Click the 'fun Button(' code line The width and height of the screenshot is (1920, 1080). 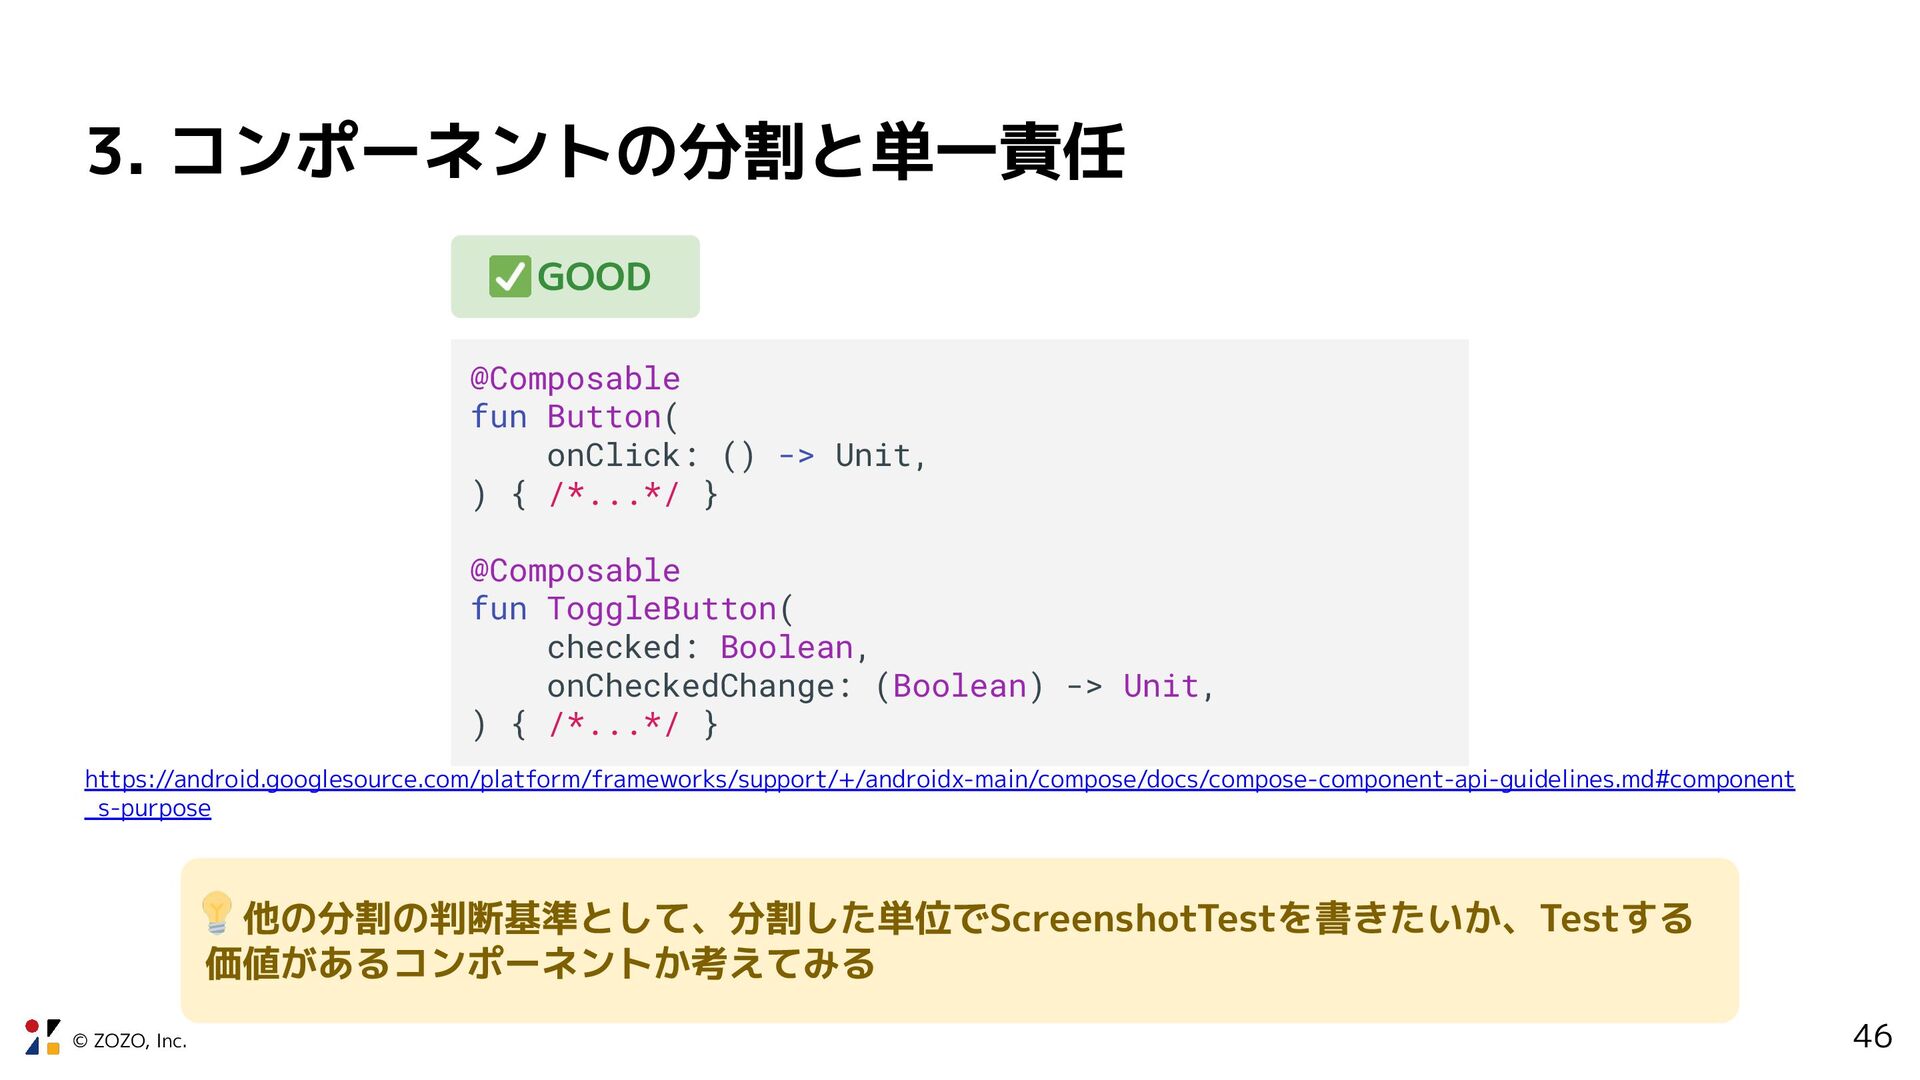tap(574, 417)
